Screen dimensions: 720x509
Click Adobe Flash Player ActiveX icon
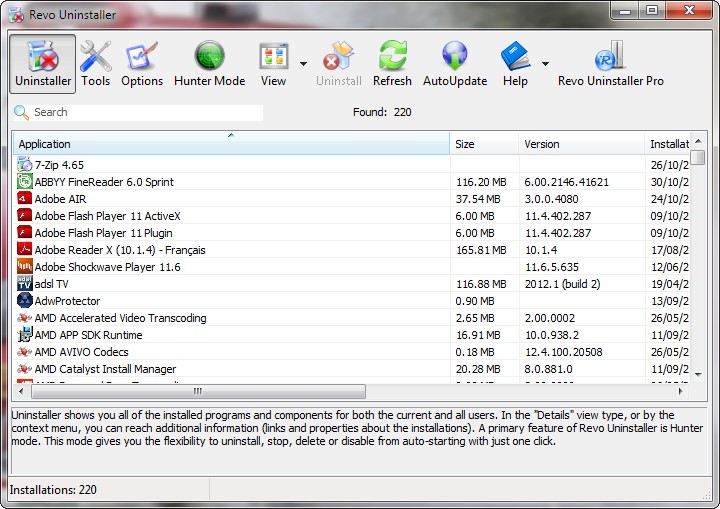click(x=24, y=215)
